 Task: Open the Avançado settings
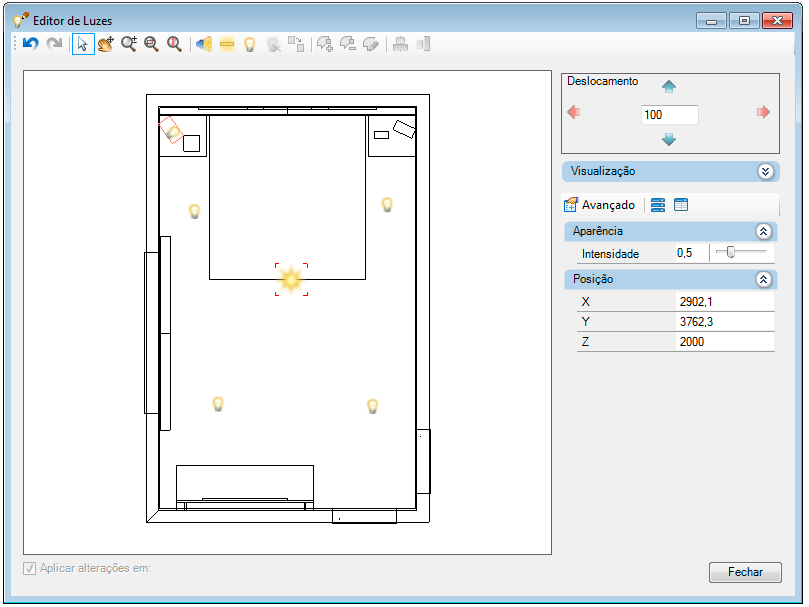pos(600,205)
